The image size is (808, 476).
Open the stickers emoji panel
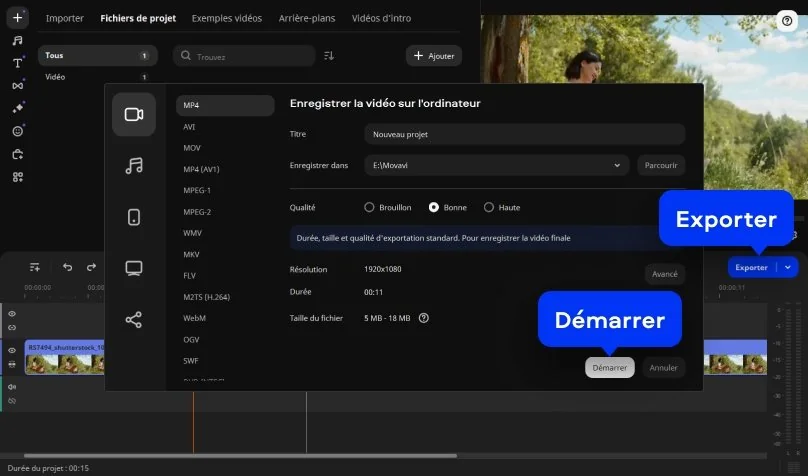click(x=18, y=131)
